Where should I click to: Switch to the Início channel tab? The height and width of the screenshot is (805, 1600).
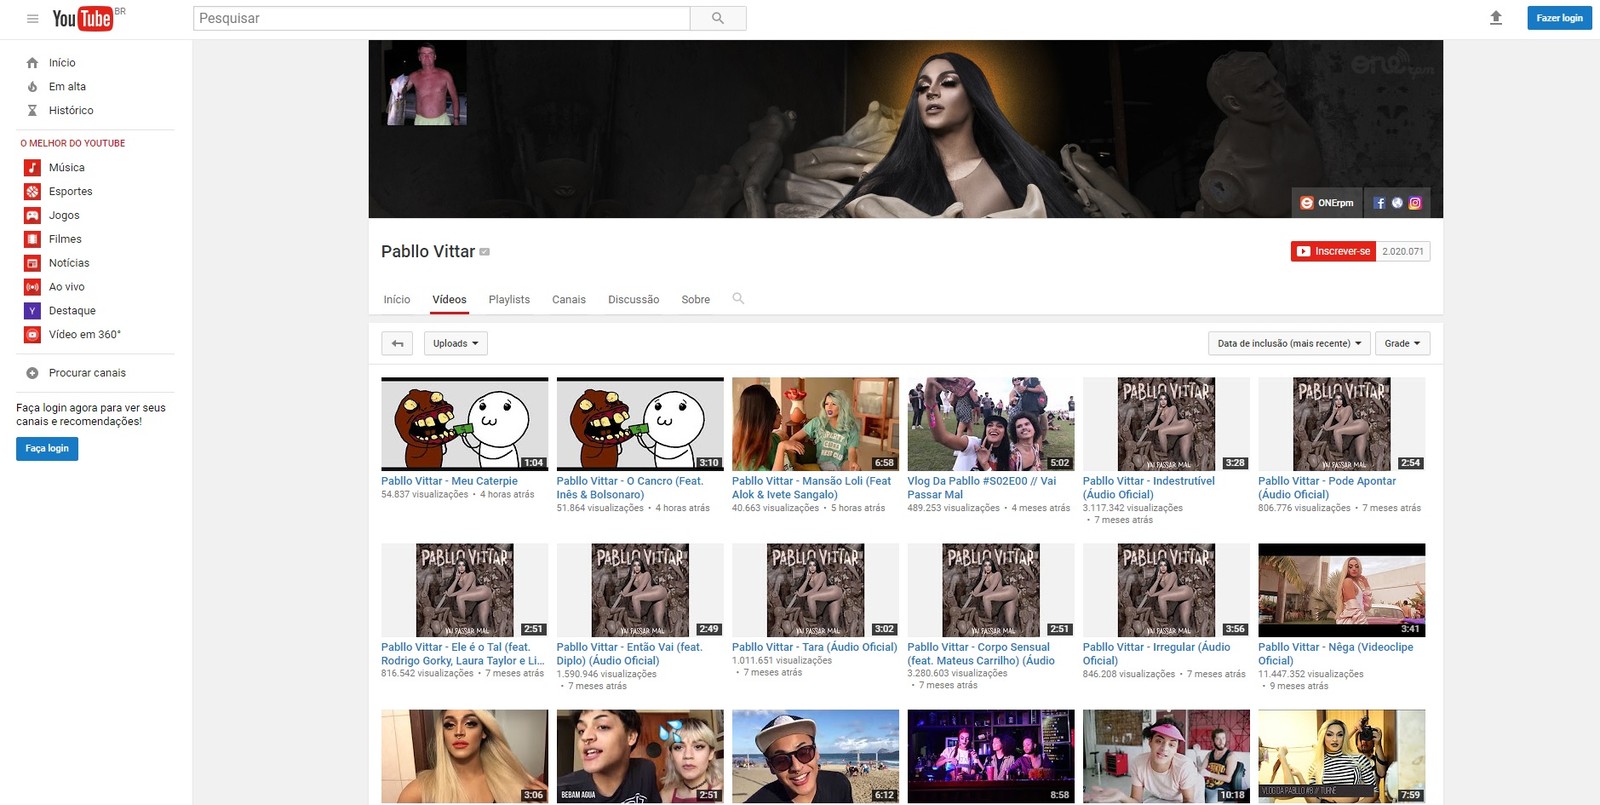click(397, 300)
